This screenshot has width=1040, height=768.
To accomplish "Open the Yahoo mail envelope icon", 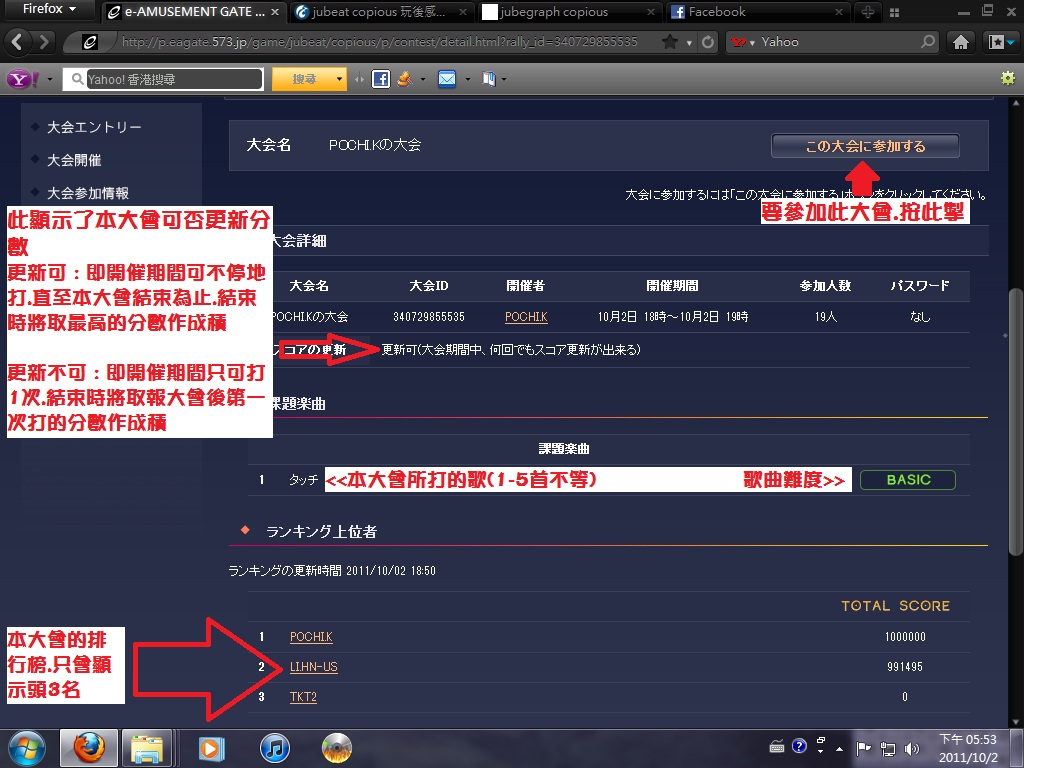I will tap(447, 79).
